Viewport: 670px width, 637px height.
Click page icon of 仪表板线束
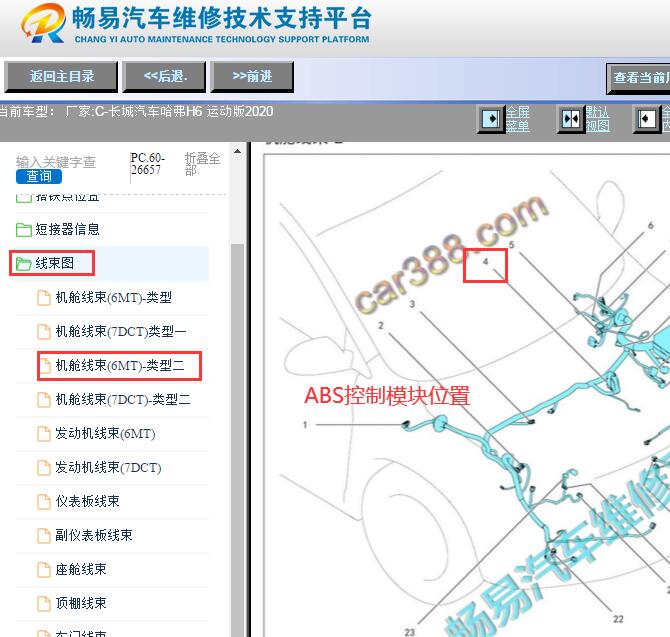44,502
